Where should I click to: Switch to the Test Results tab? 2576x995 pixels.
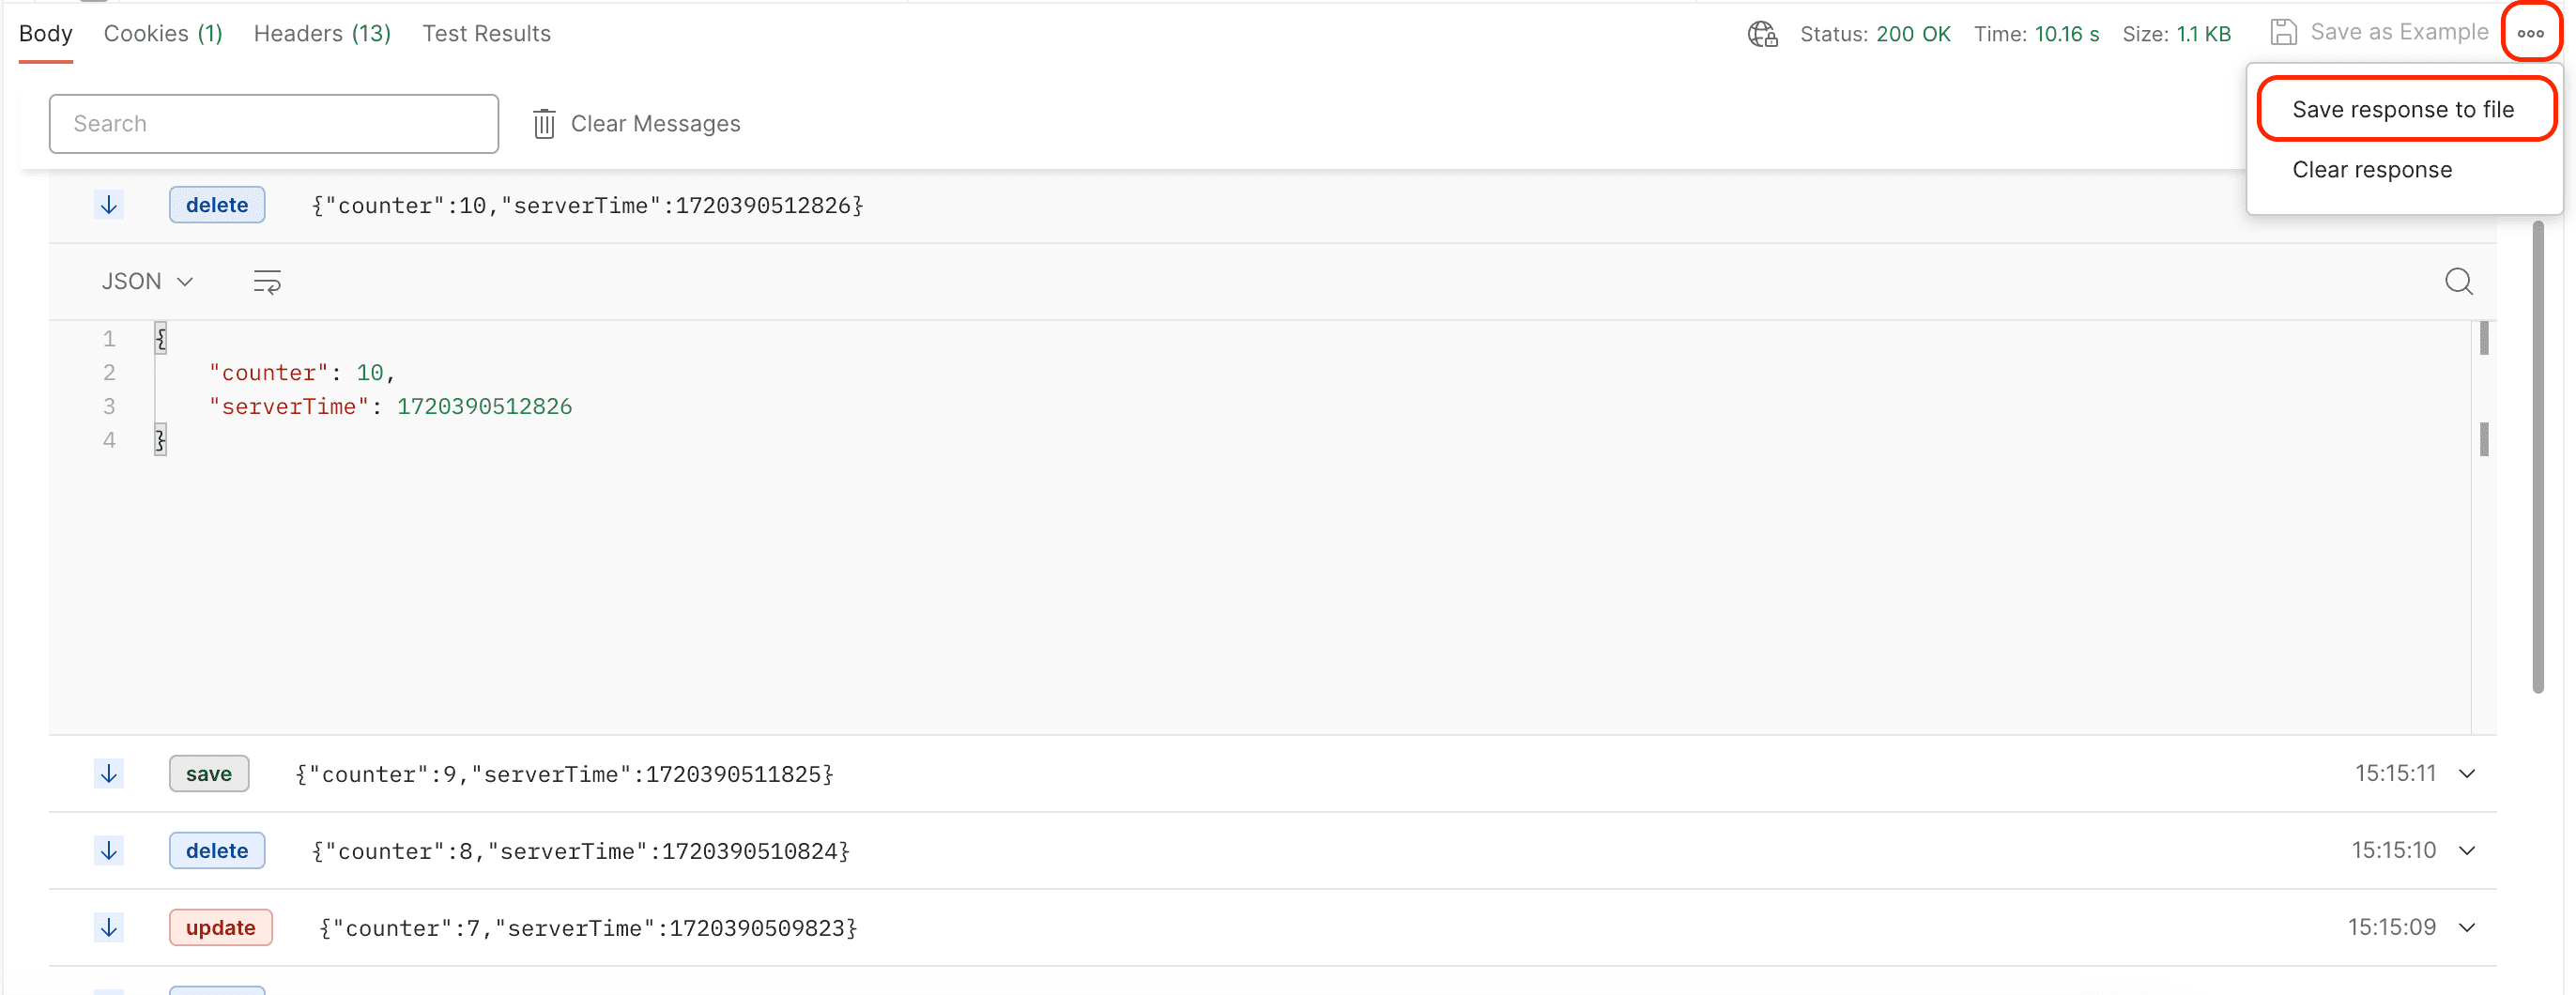[x=486, y=34]
